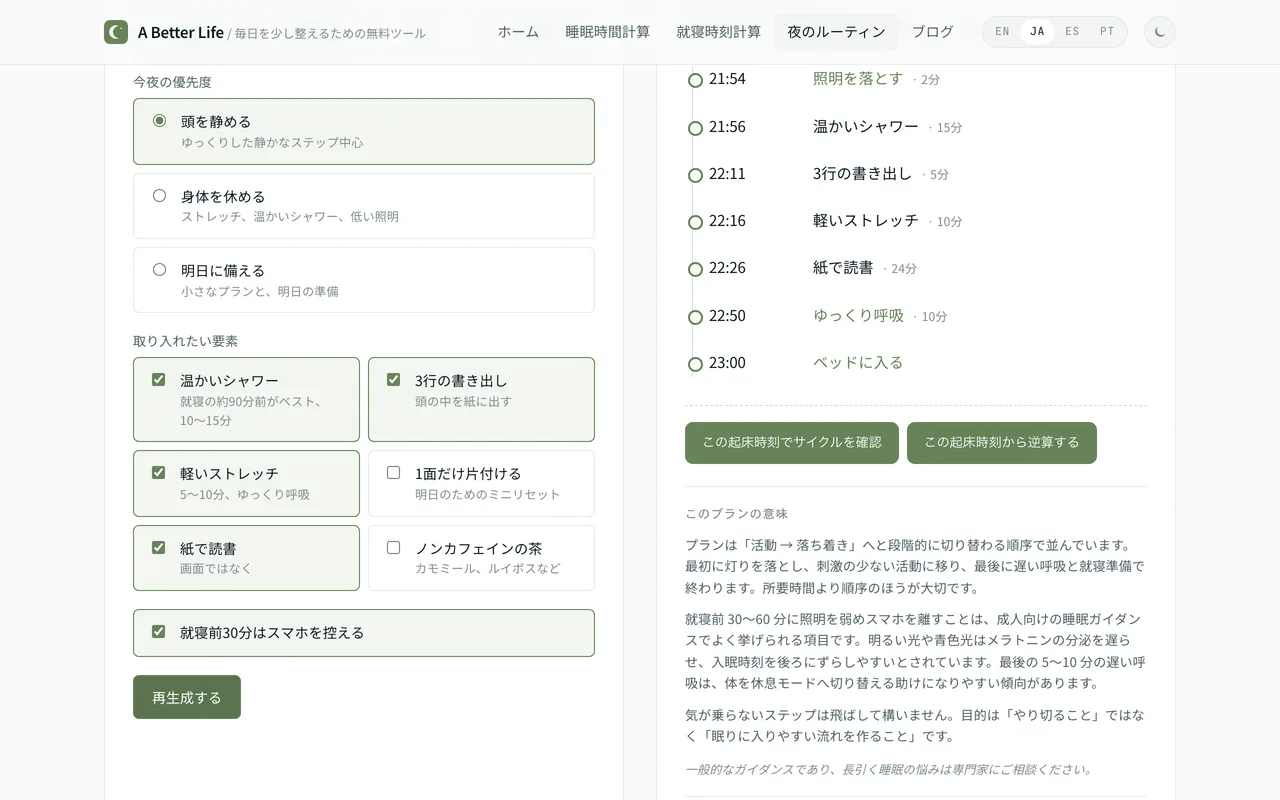1280x800 pixels.
Task: Open 就寝時刻計算 nav item
Action: (718, 32)
